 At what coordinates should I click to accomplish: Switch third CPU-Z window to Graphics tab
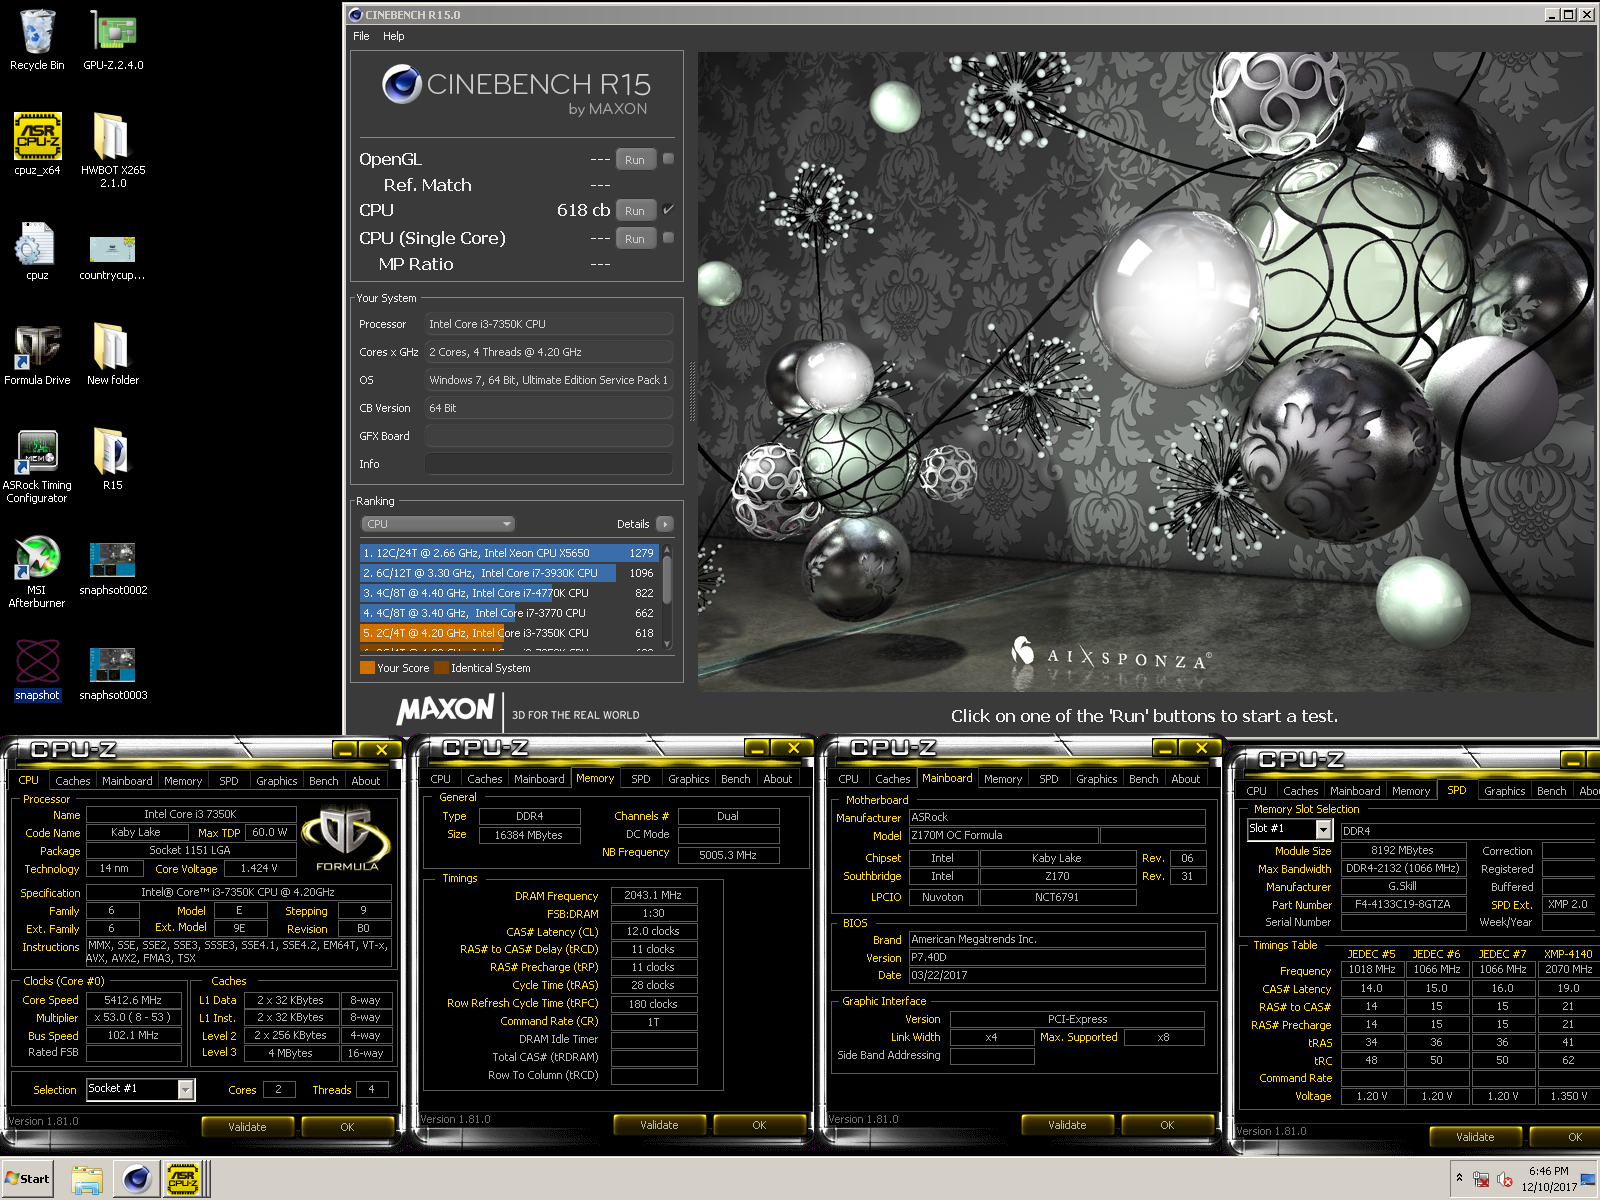1097,779
